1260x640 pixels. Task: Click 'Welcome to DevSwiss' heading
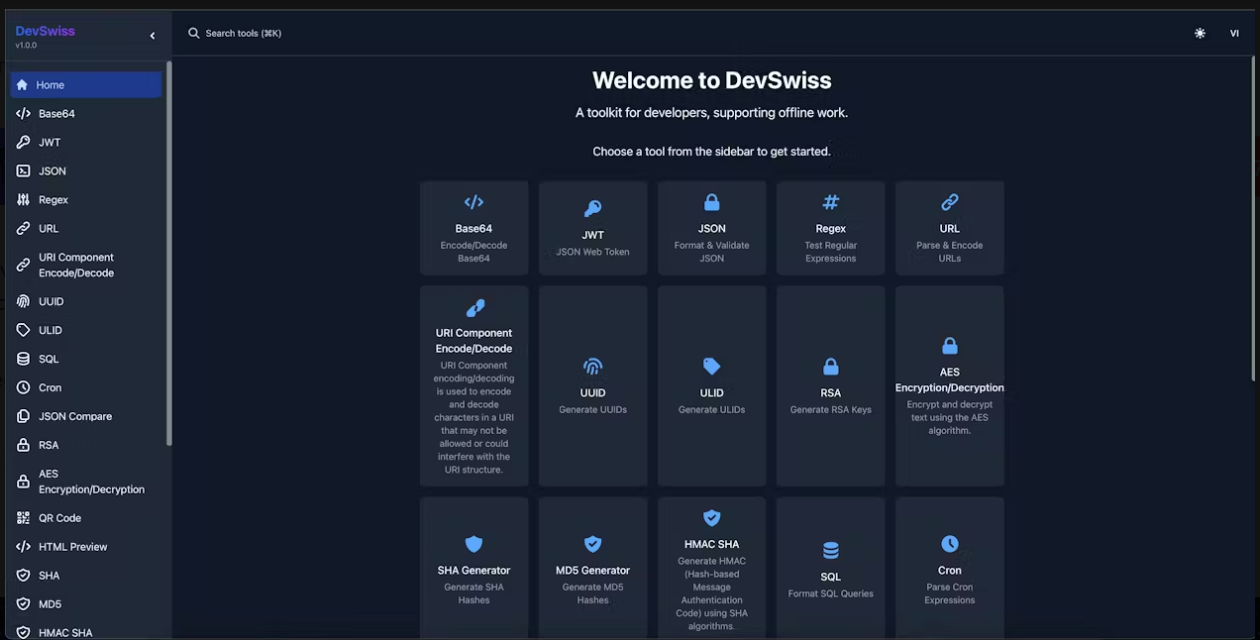712,81
